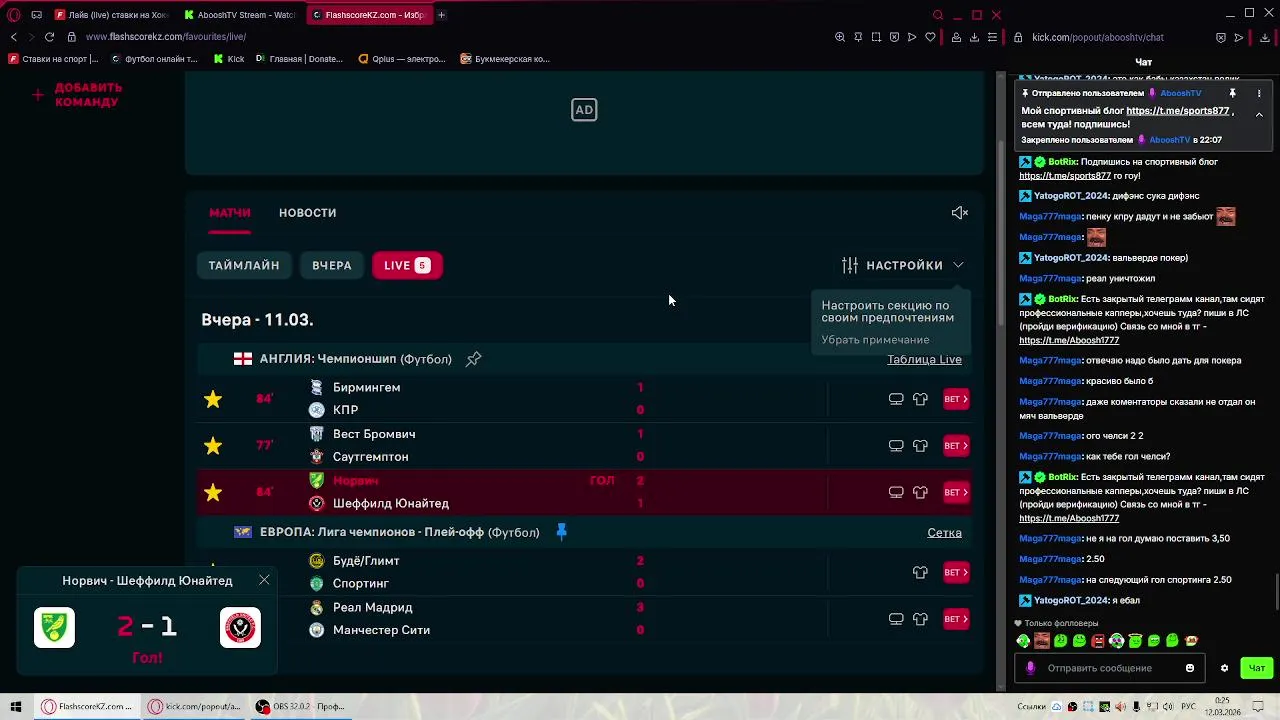Open lineups shirt icon for Реал Мадрид match
This screenshot has width=1280, height=720.
point(920,619)
